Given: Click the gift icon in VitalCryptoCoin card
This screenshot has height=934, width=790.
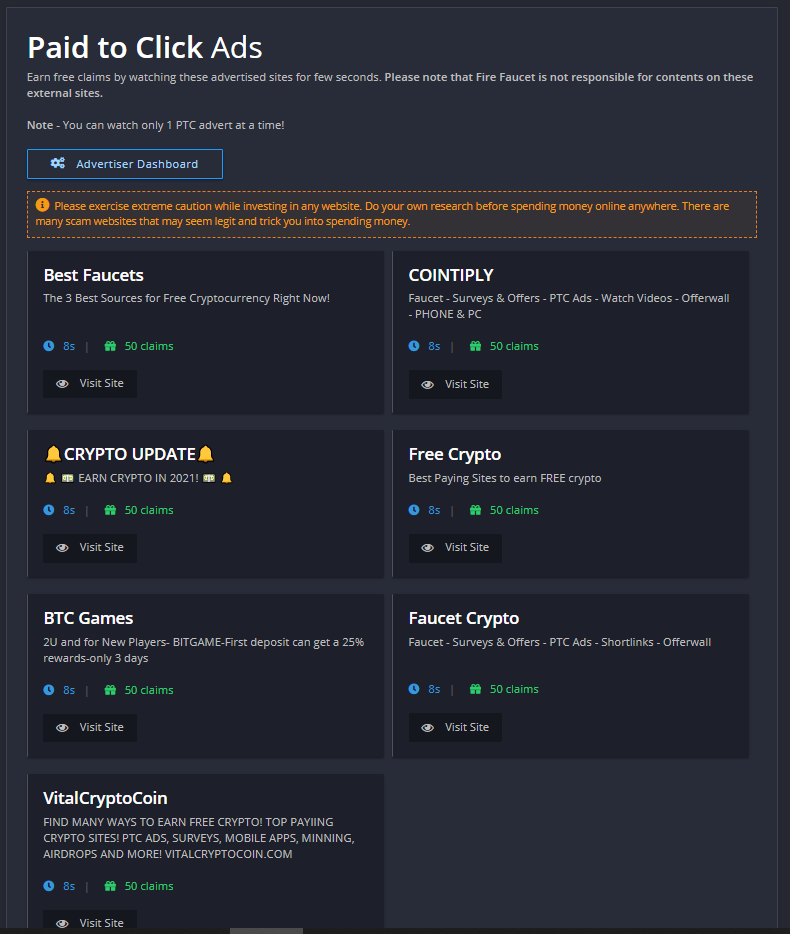Looking at the screenshot, I should tap(110, 886).
